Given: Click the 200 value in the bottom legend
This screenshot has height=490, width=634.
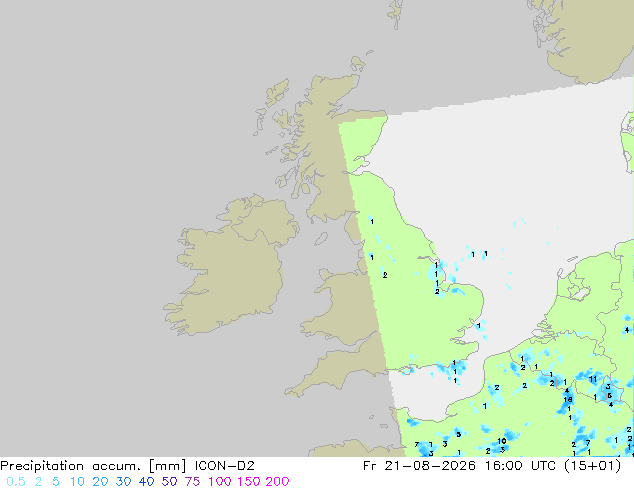Looking at the screenshot, I should [x=277, y=482].
